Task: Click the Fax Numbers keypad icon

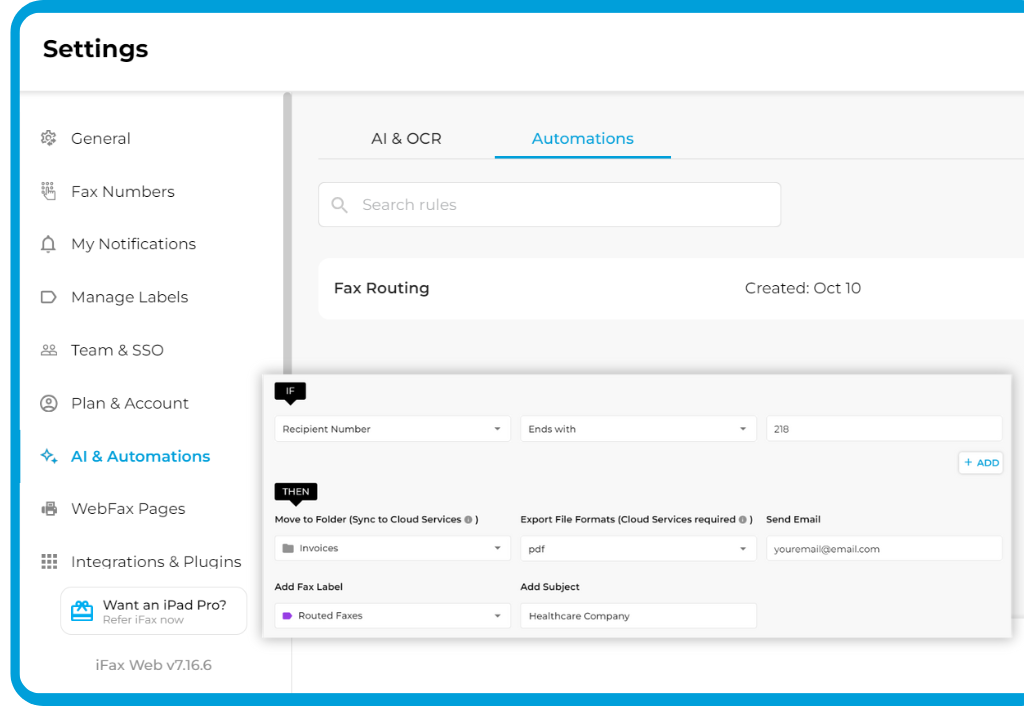Action: 48,191
